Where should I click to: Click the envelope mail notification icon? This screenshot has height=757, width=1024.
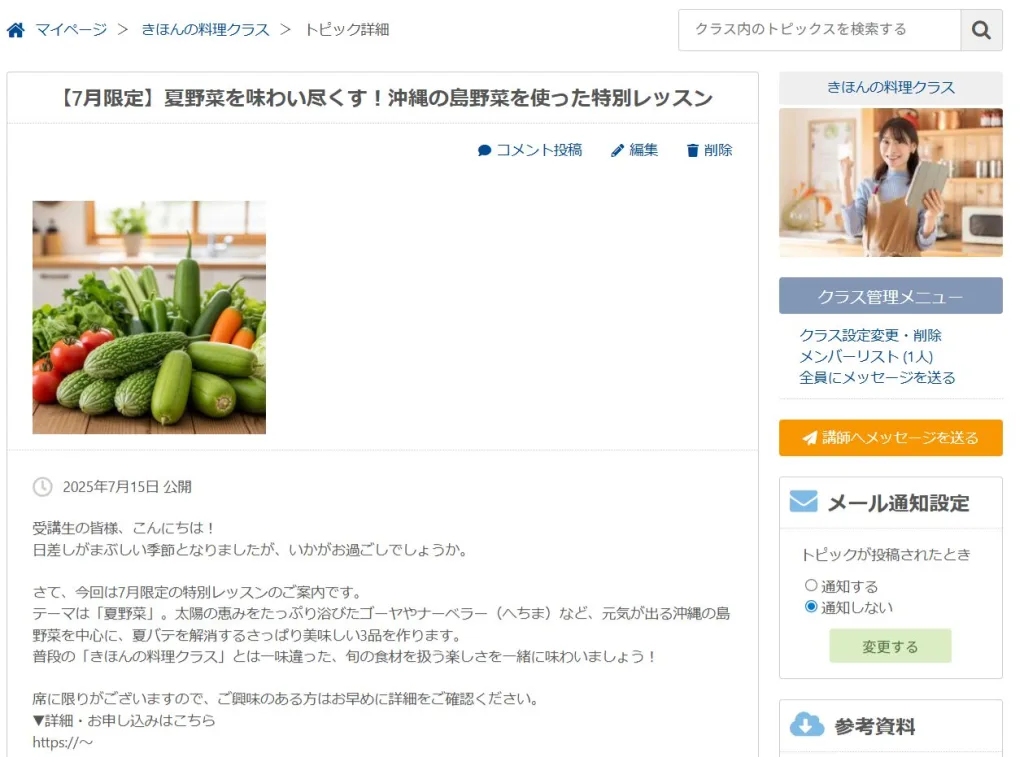pos(803,502)
